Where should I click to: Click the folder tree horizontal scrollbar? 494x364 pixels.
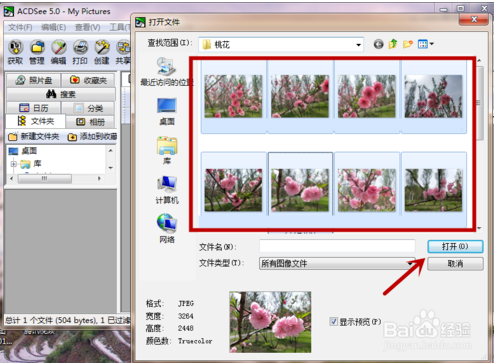[55, 179]
